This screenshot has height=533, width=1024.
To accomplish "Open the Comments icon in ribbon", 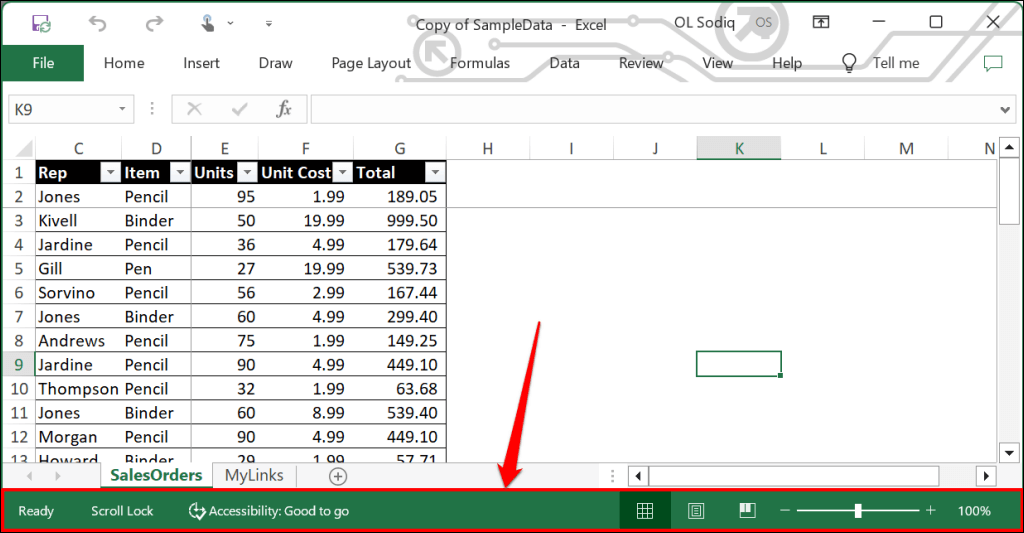I will click(993, 63).
